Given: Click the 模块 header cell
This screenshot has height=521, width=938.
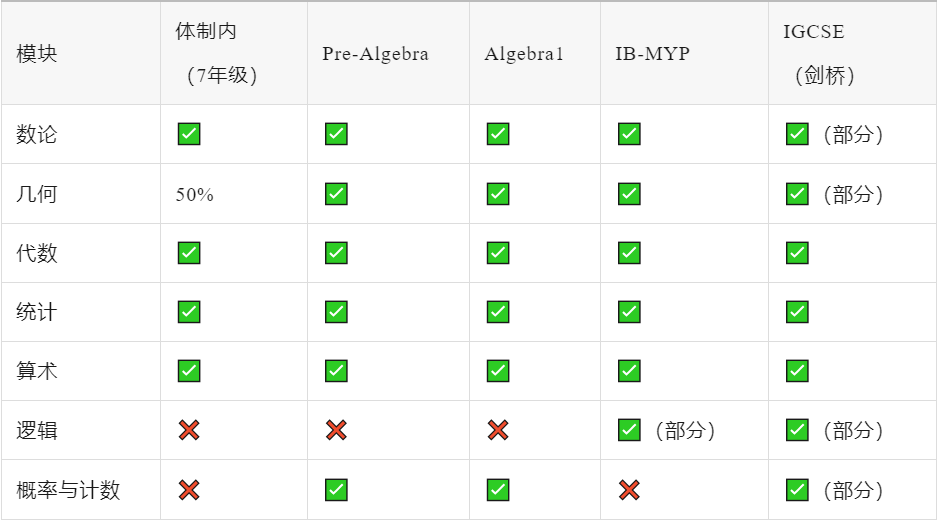Looking at the screenshot, I should [37, 54].
